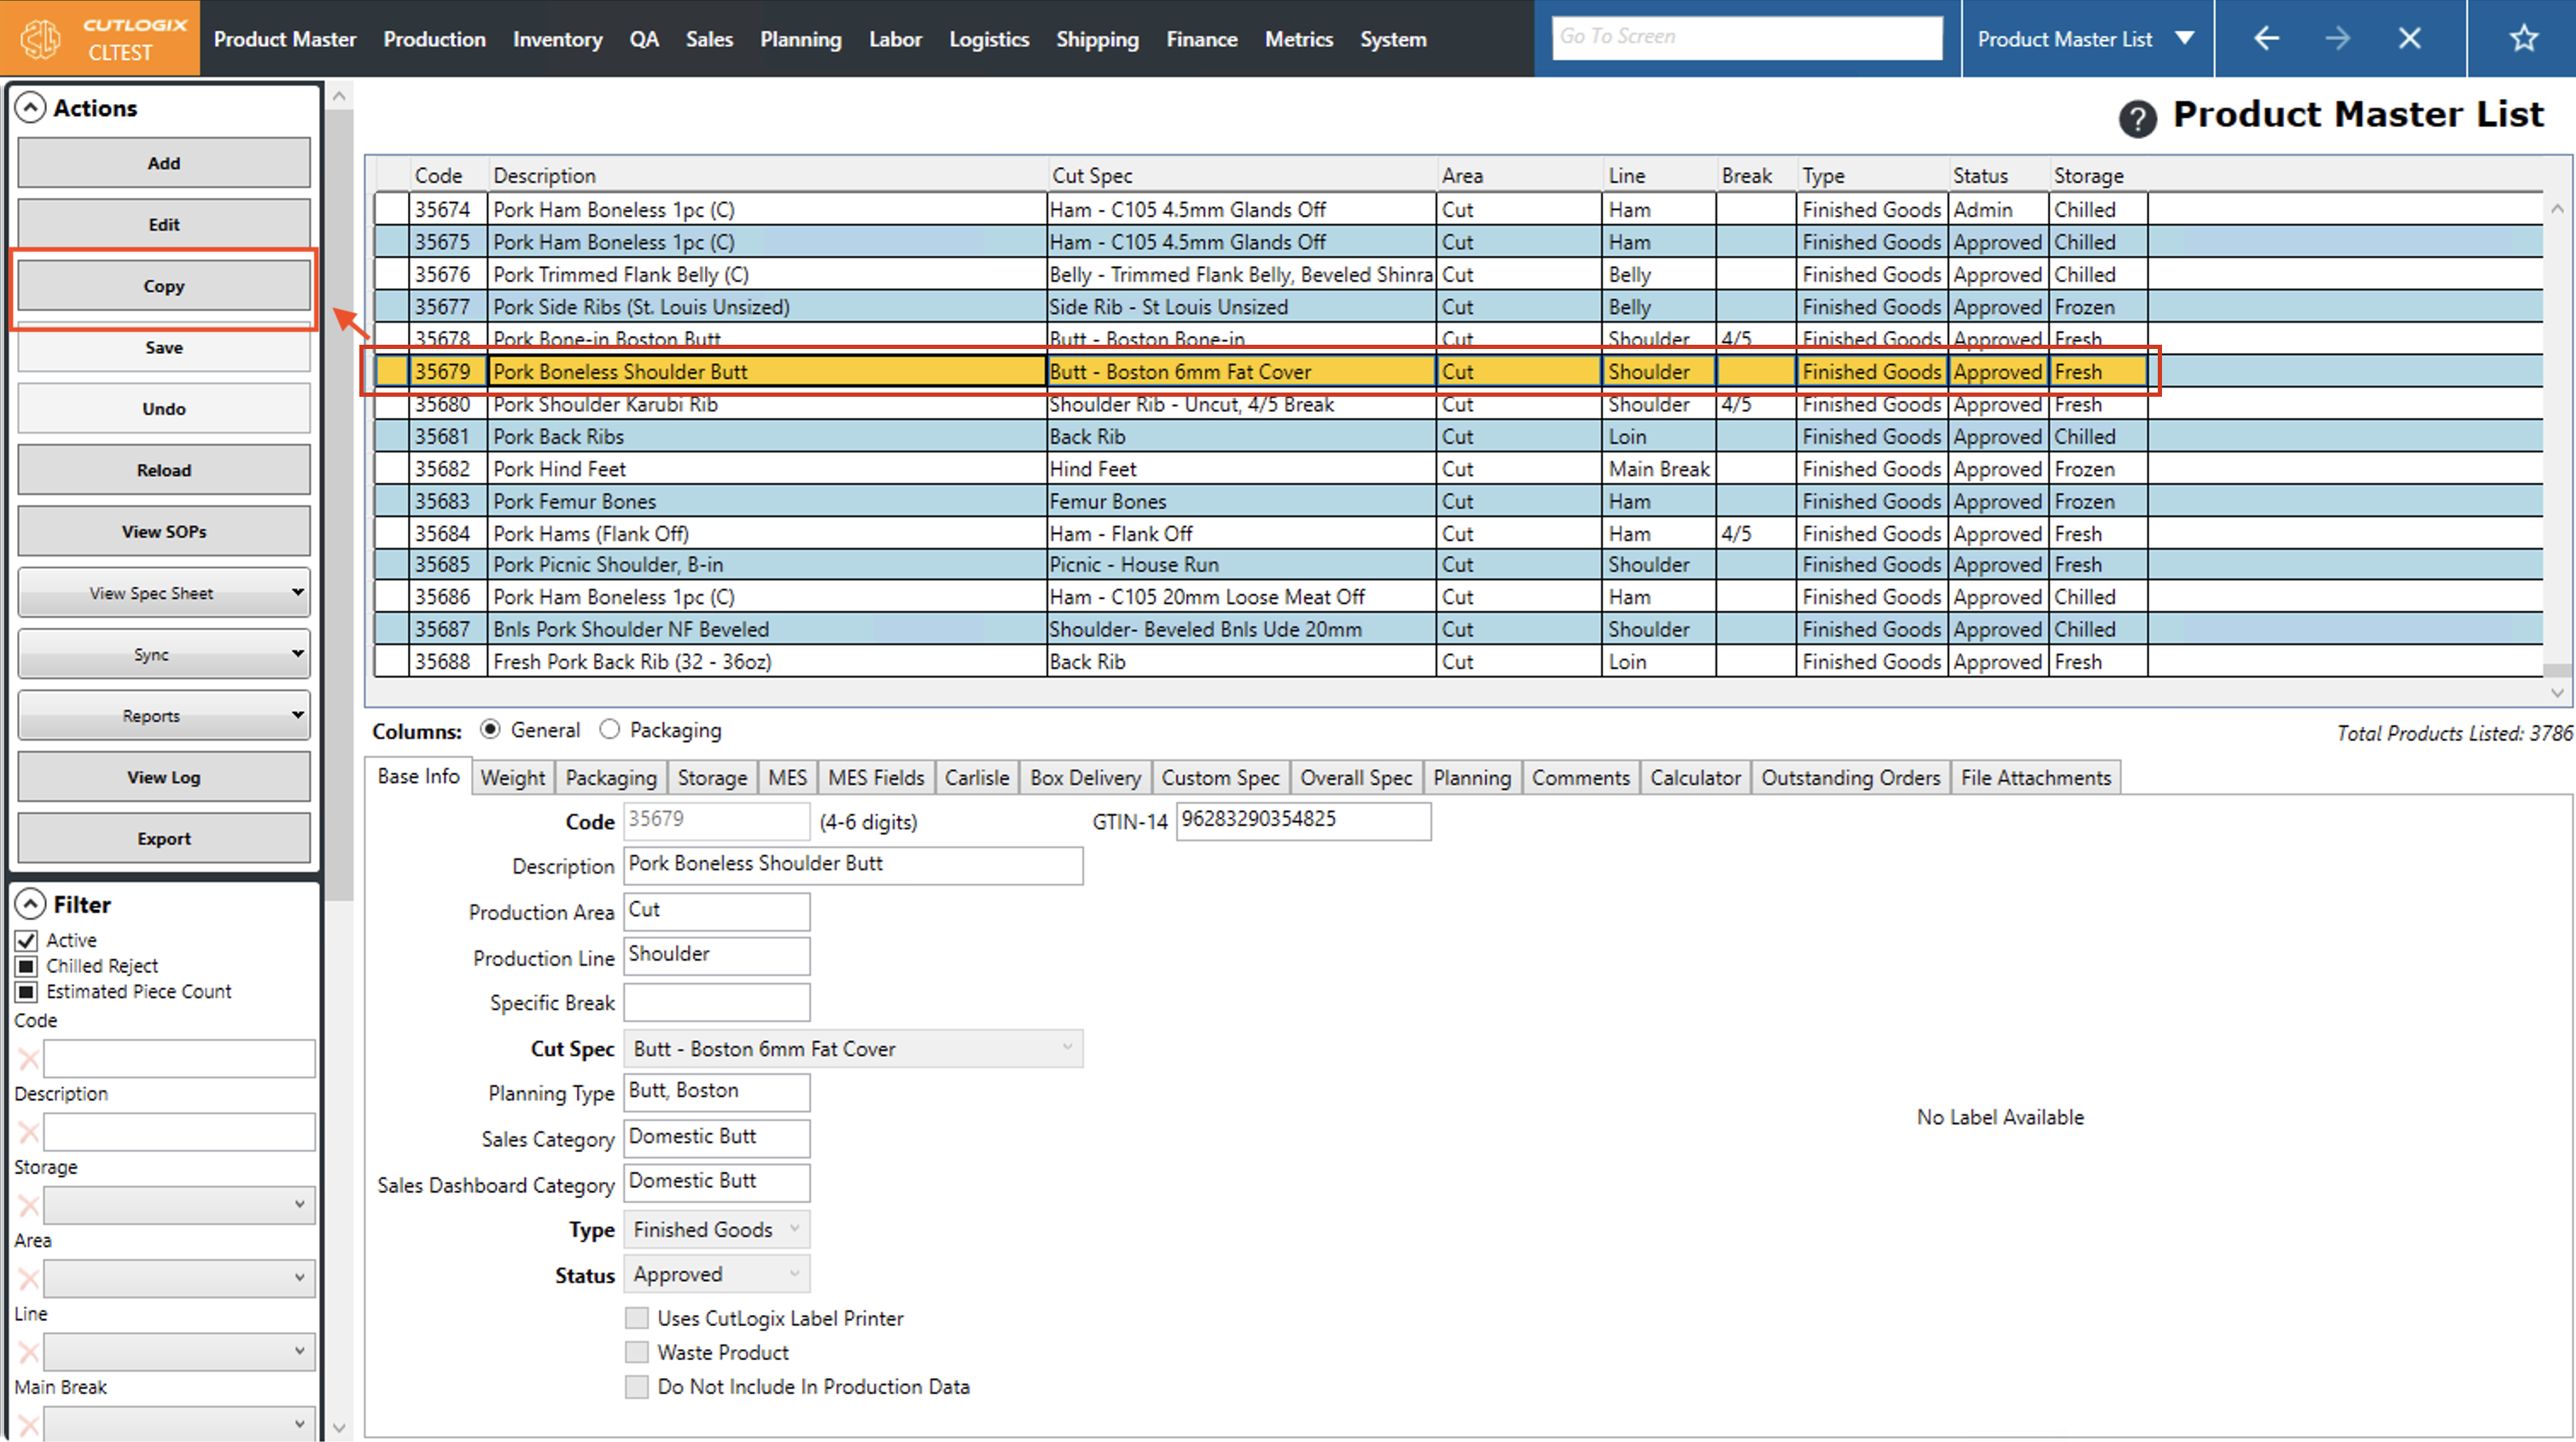Click the favorites star icon
This screenshot has width=2576, height=1442.
tap(2523, 39)
